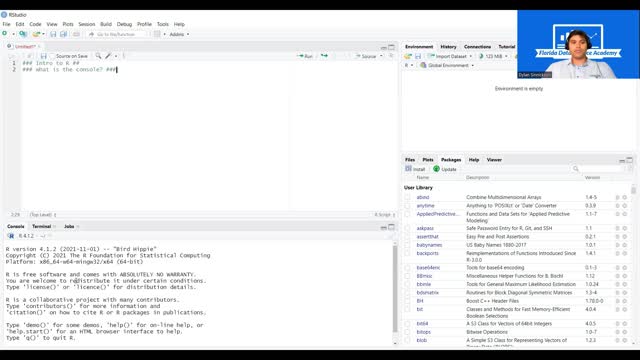Click the Run button in editor

(x=306, y=56)
